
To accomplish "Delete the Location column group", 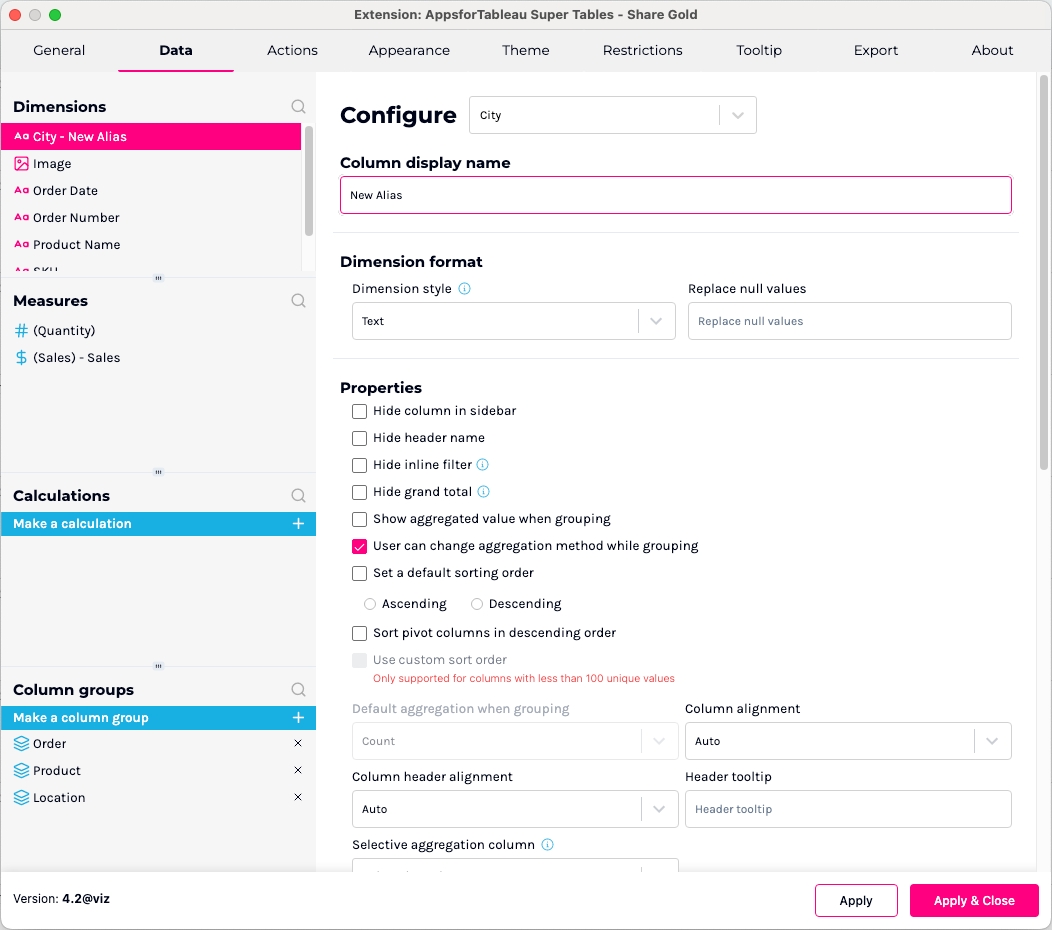I will click(x=298, y=797).
